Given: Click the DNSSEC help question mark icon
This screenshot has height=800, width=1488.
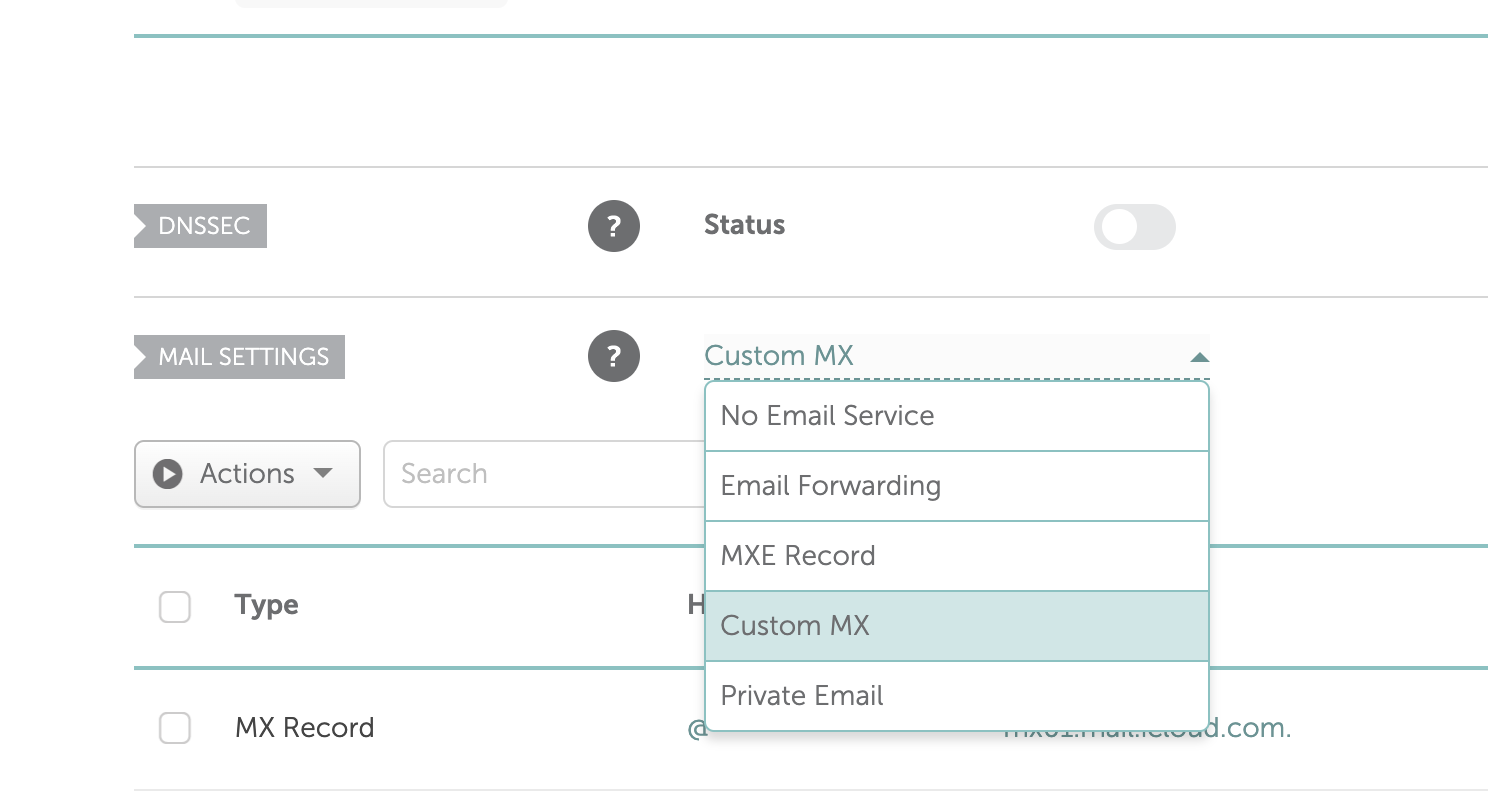Looking at the screenshot, I should 614,226.
